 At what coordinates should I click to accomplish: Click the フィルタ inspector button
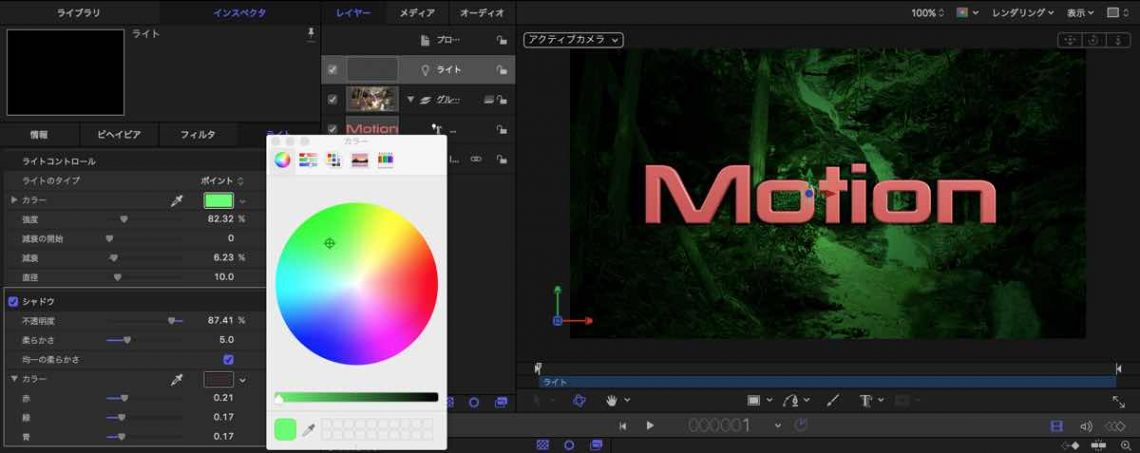tap(197, 134)
